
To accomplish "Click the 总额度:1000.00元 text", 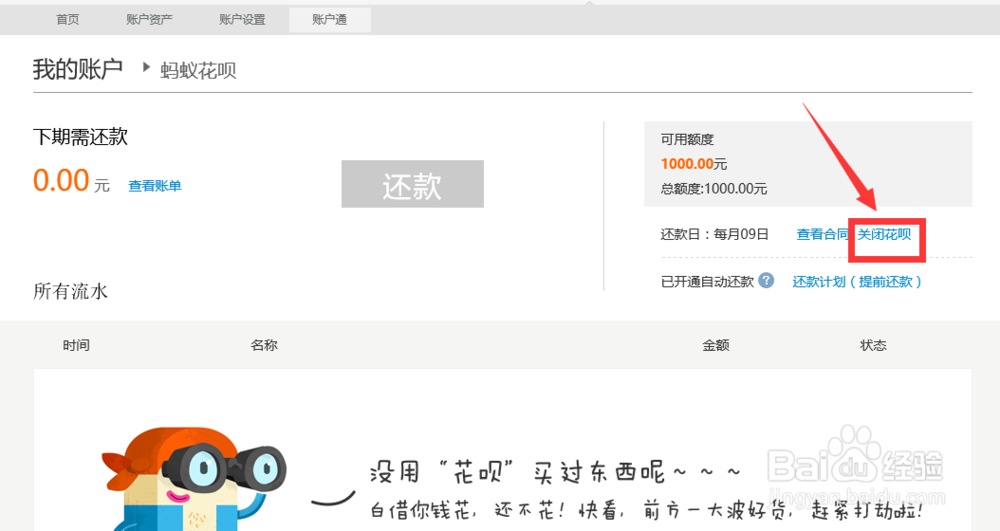I will pos(714,189).
